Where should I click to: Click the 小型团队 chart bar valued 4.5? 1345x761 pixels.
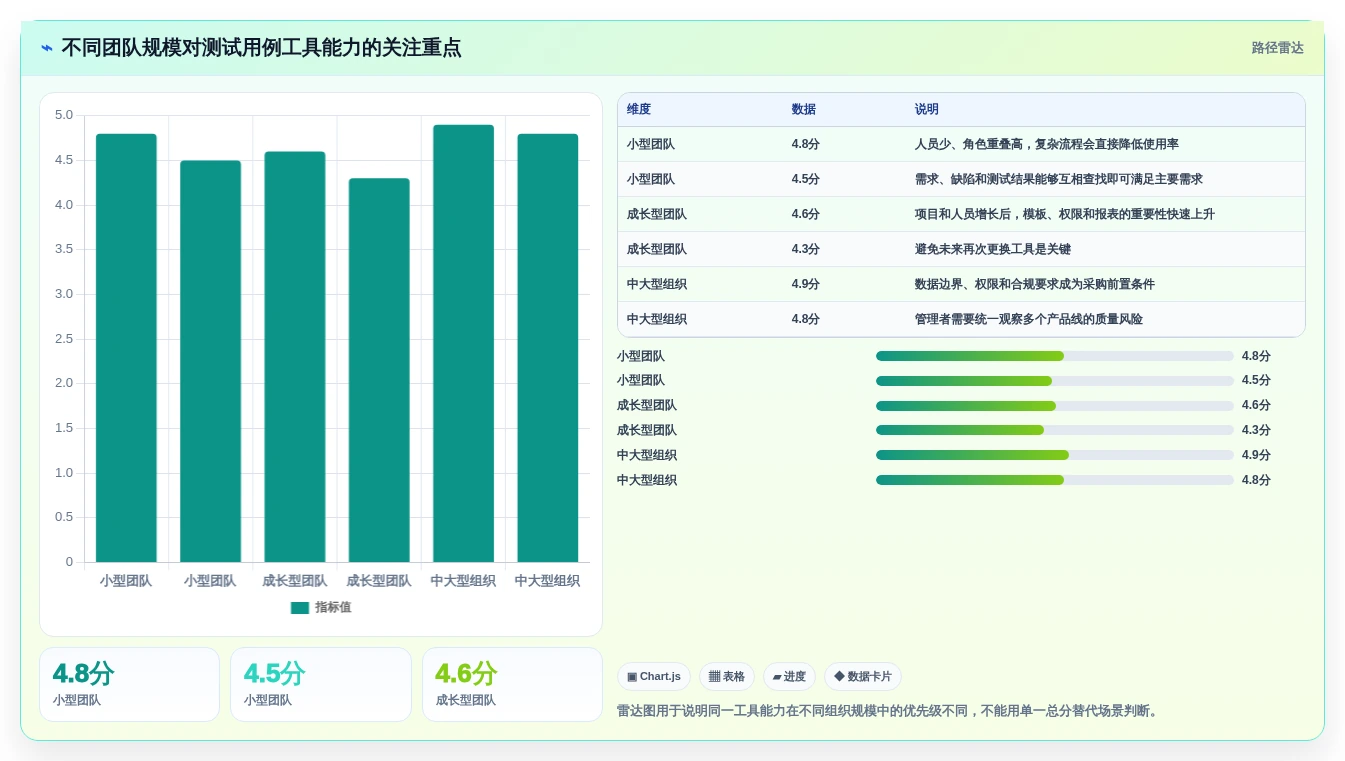click(x=210, y=361)
